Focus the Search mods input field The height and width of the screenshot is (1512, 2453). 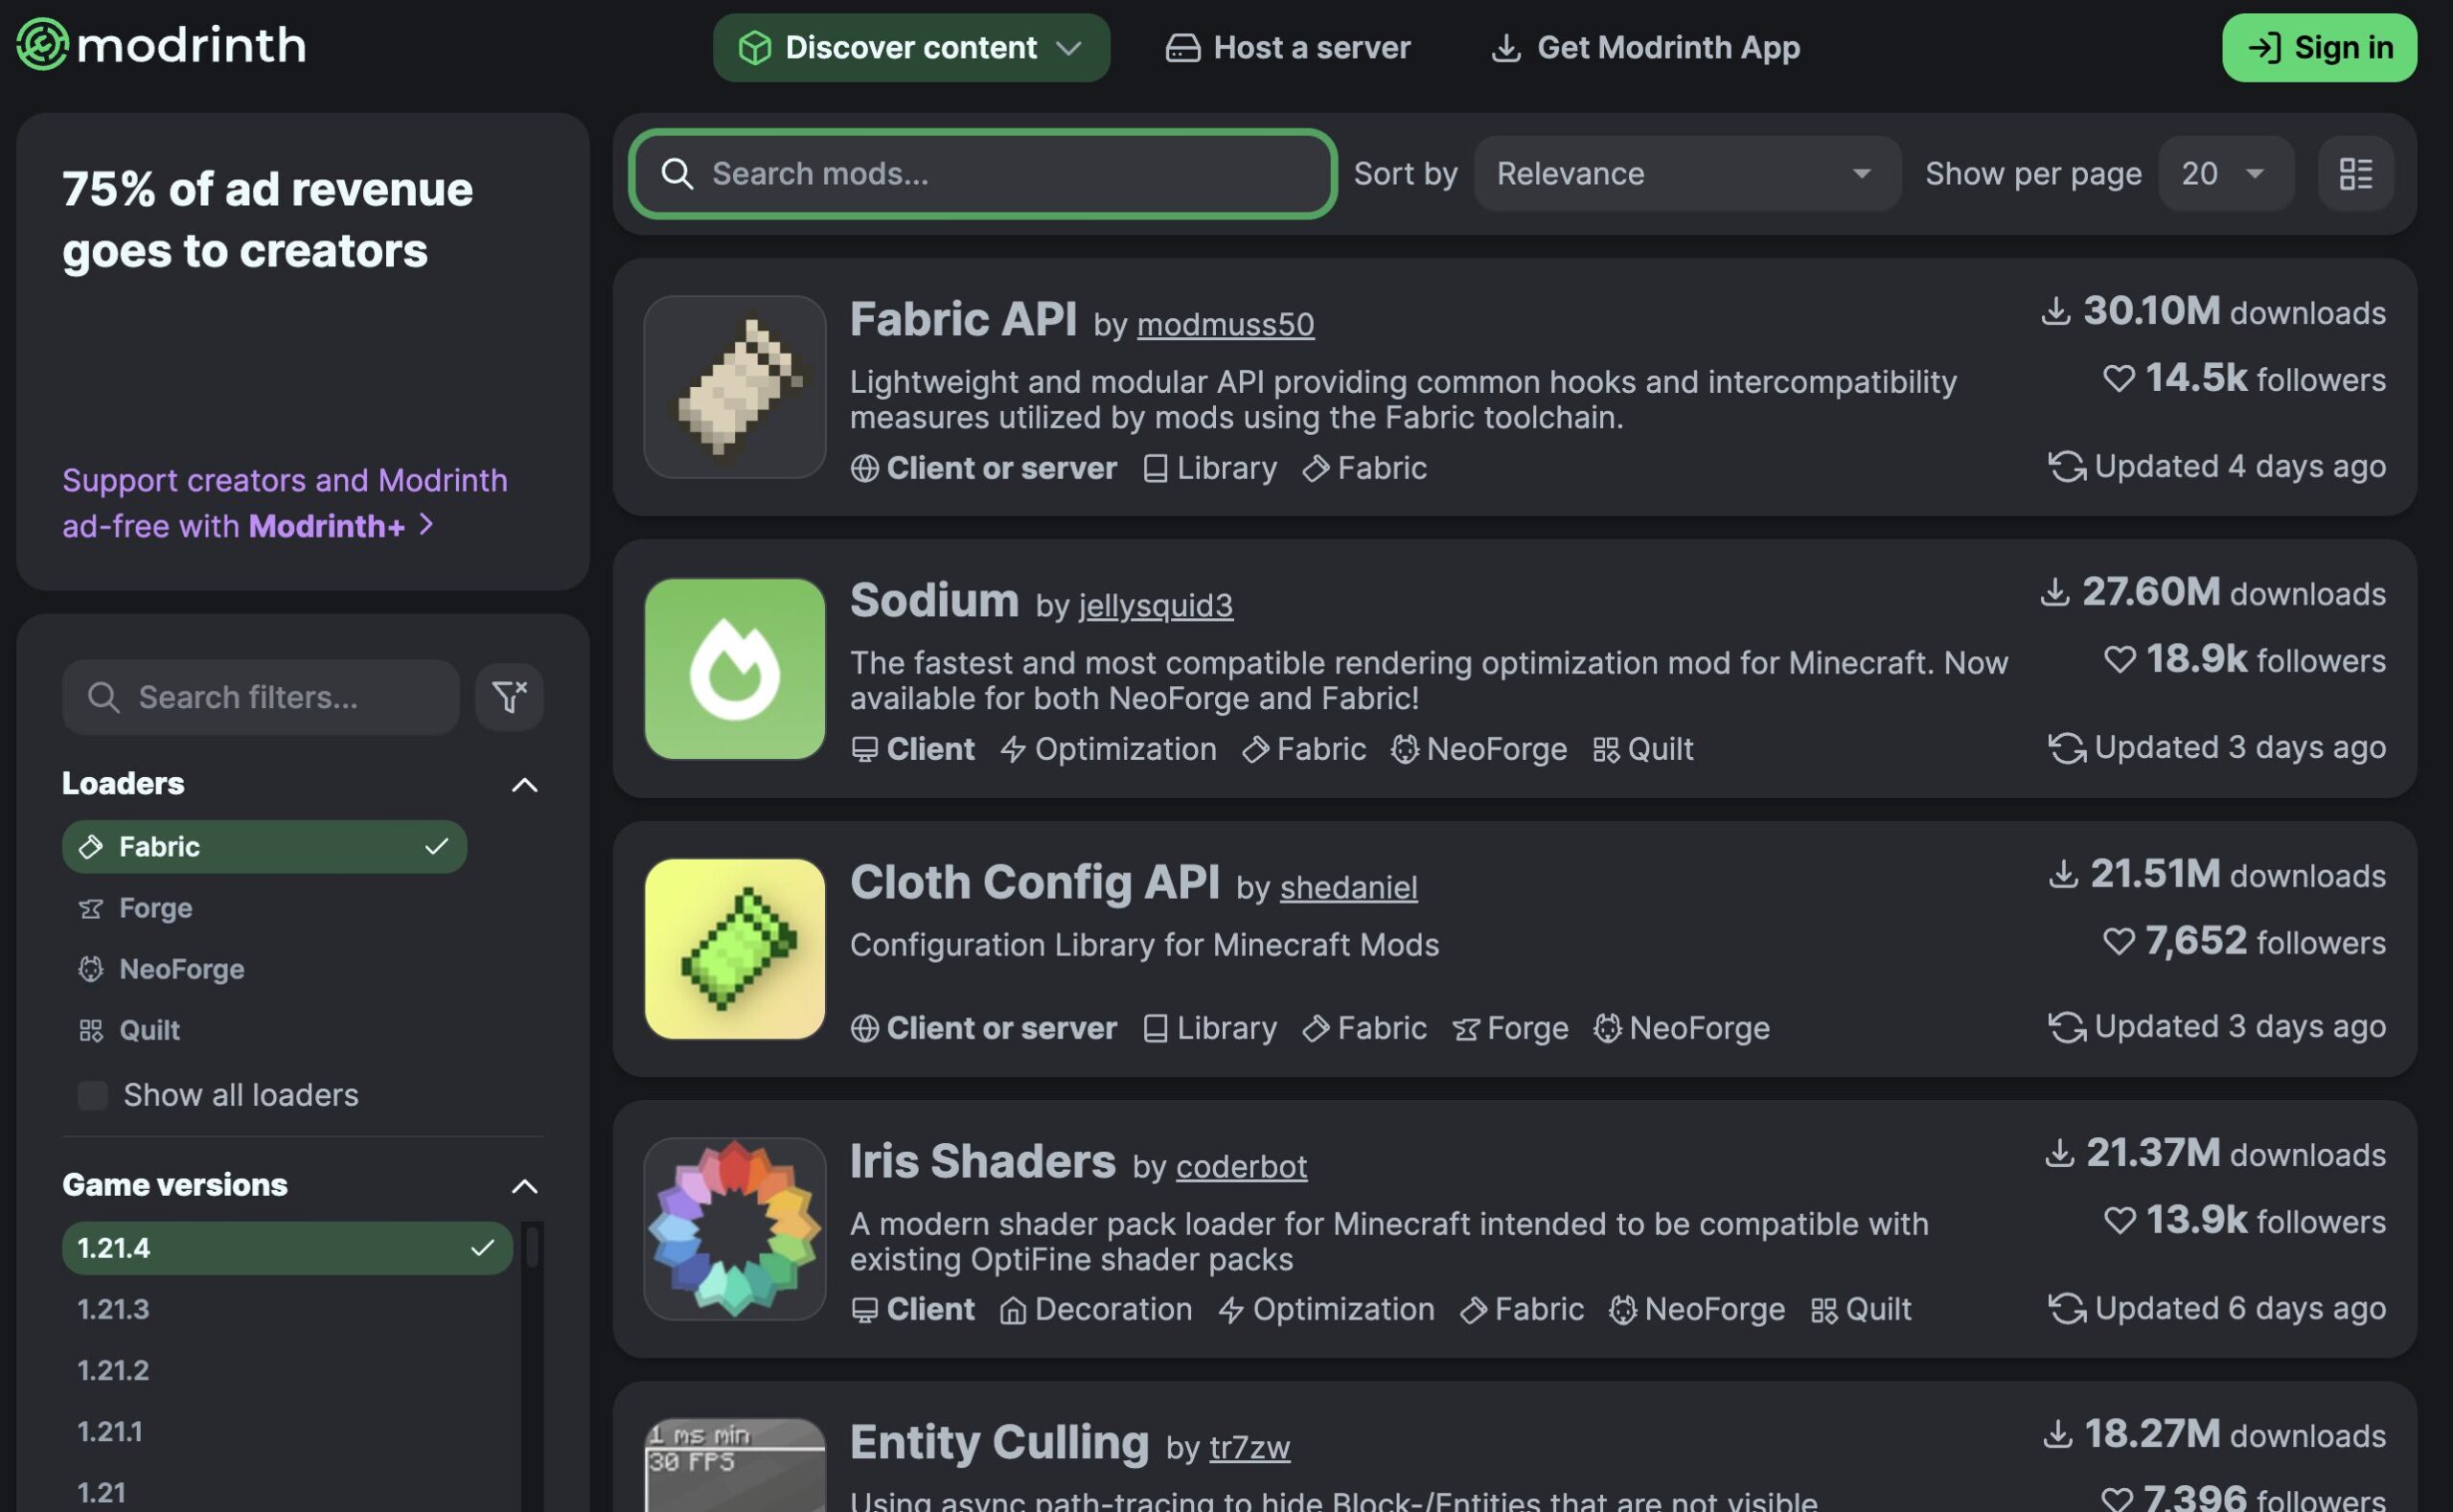[983, 174]
